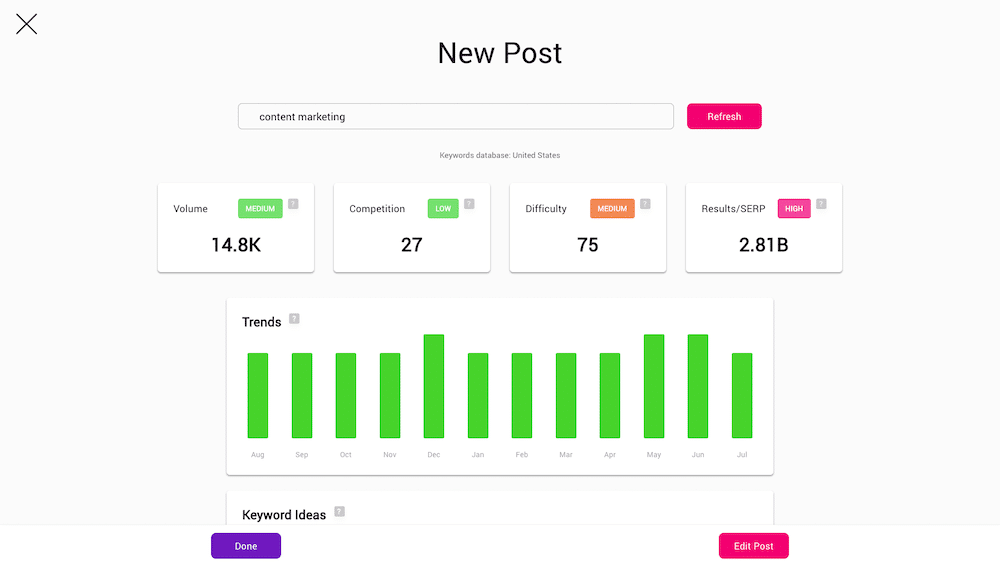
Task: Click the HIGH badge on Results/SERP card
Action: point(794,208)
